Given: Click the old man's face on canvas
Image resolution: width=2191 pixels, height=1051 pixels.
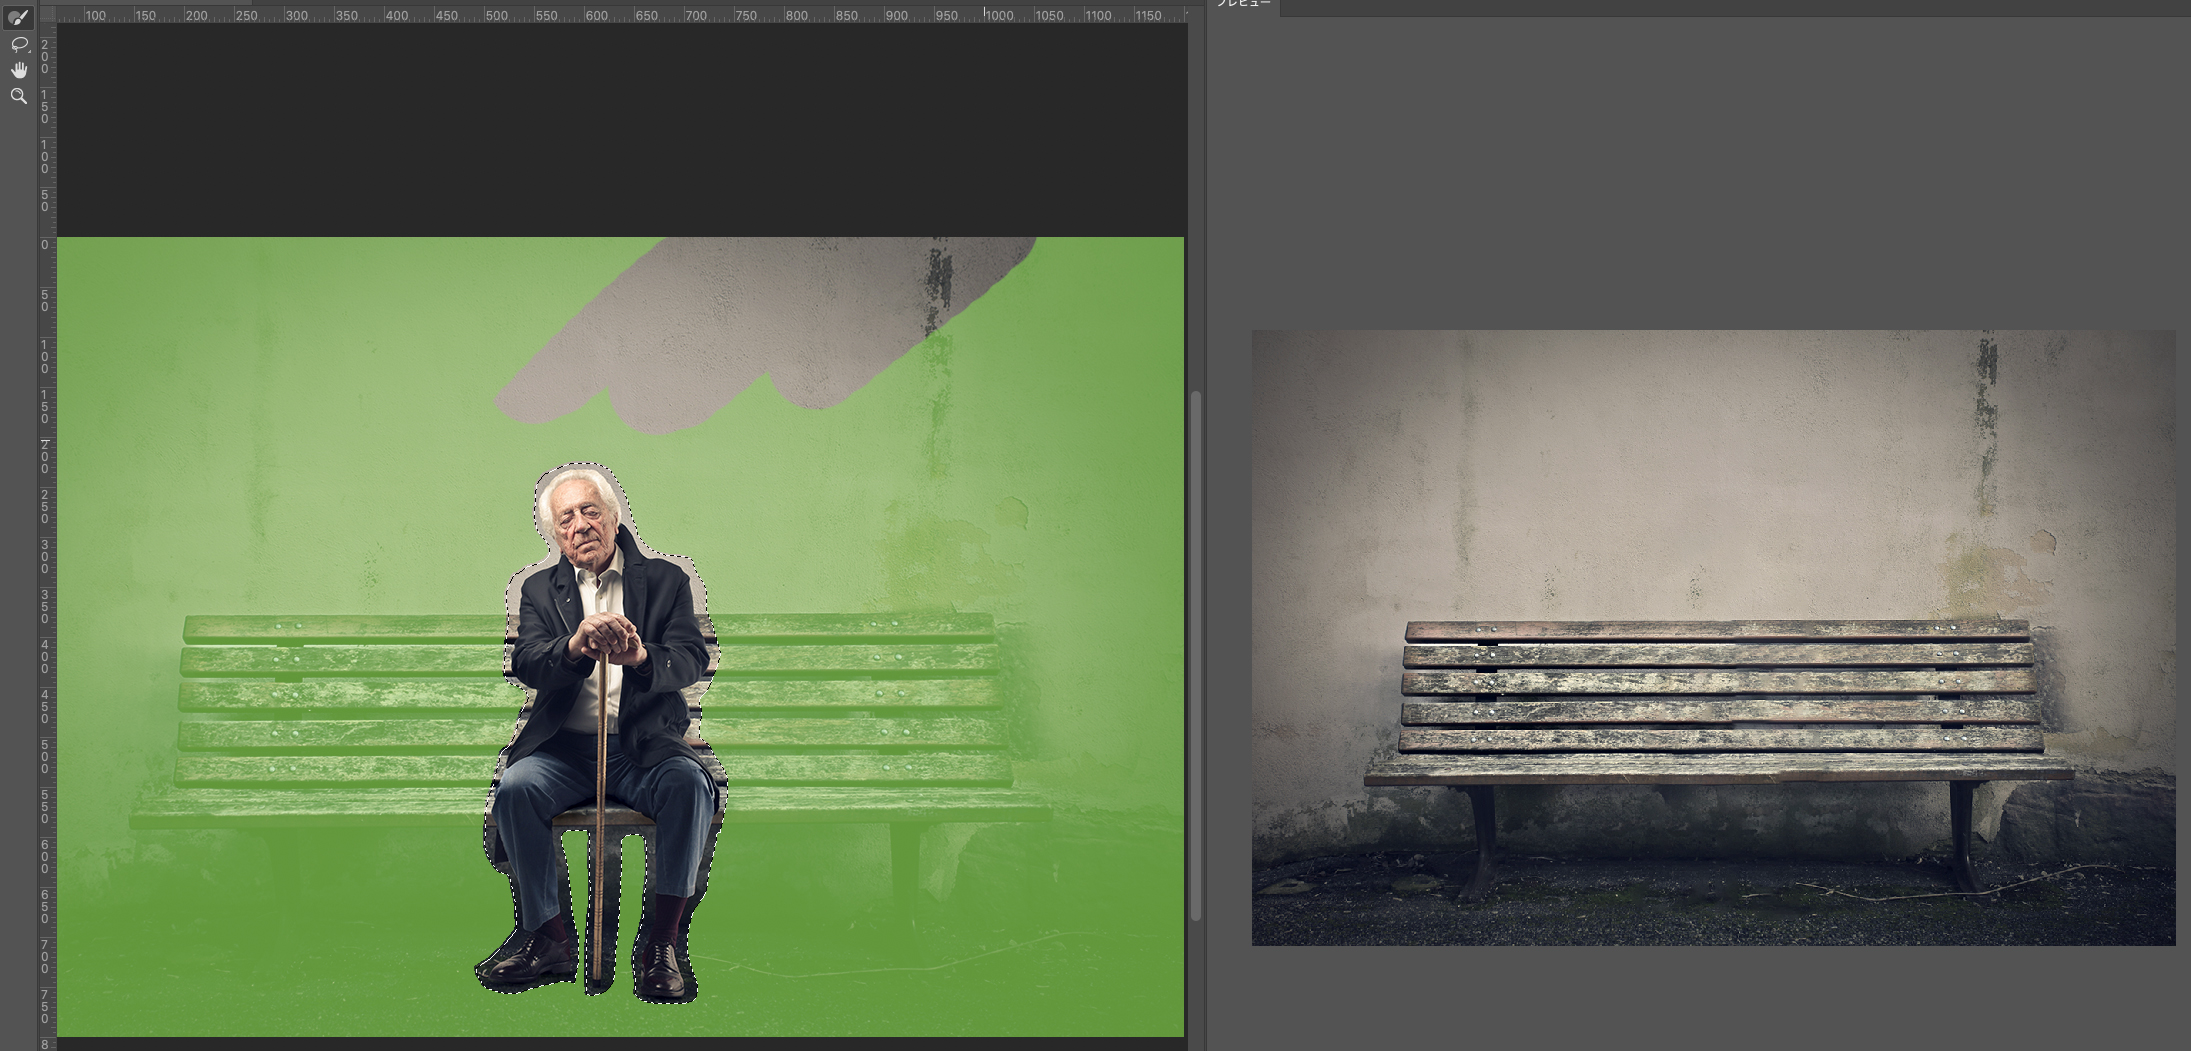Looking at the screenshot, I should [580, 522].
